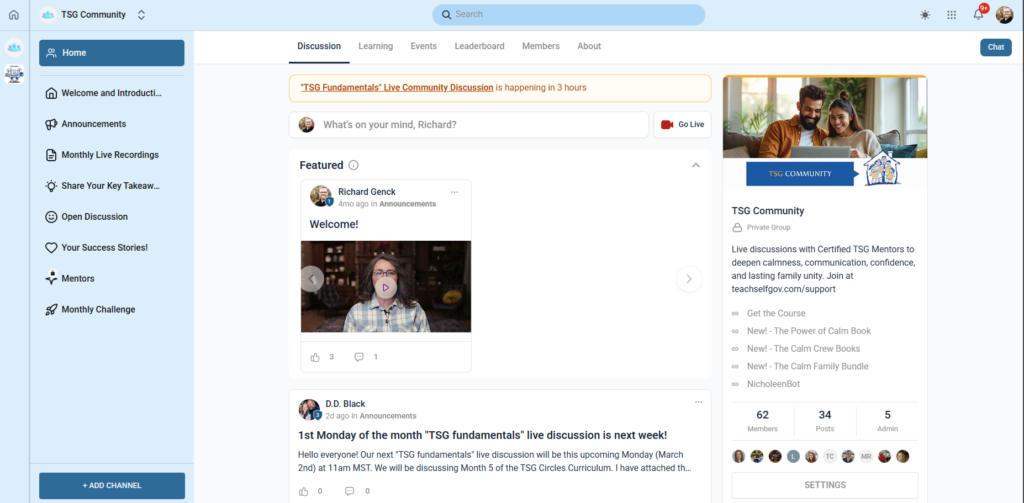The width and height of the screenshot is (1024, 503).
Task: Open D.D. Black's avatar
Action: click(310, 410)
